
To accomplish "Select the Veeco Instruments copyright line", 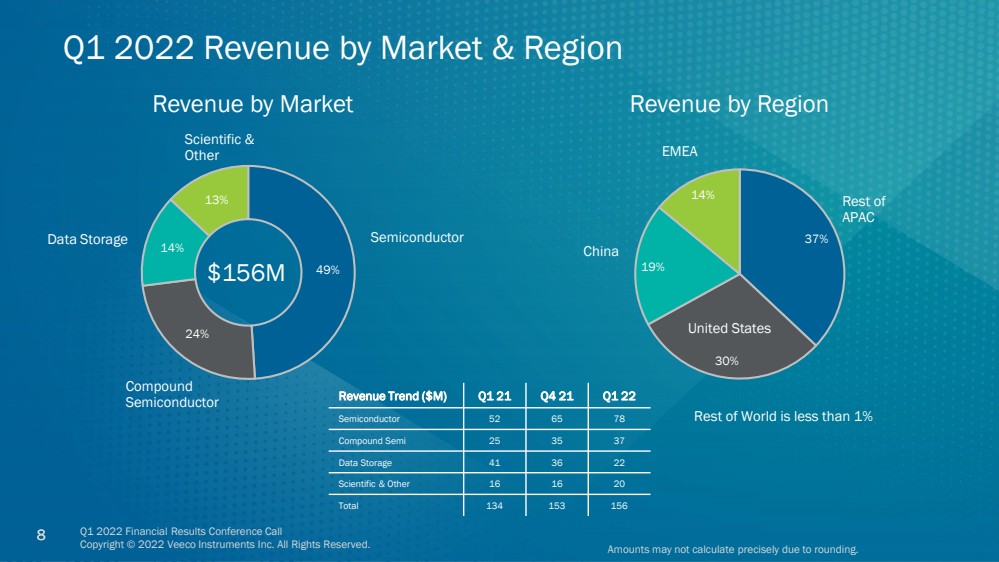I will click(225, 544).
